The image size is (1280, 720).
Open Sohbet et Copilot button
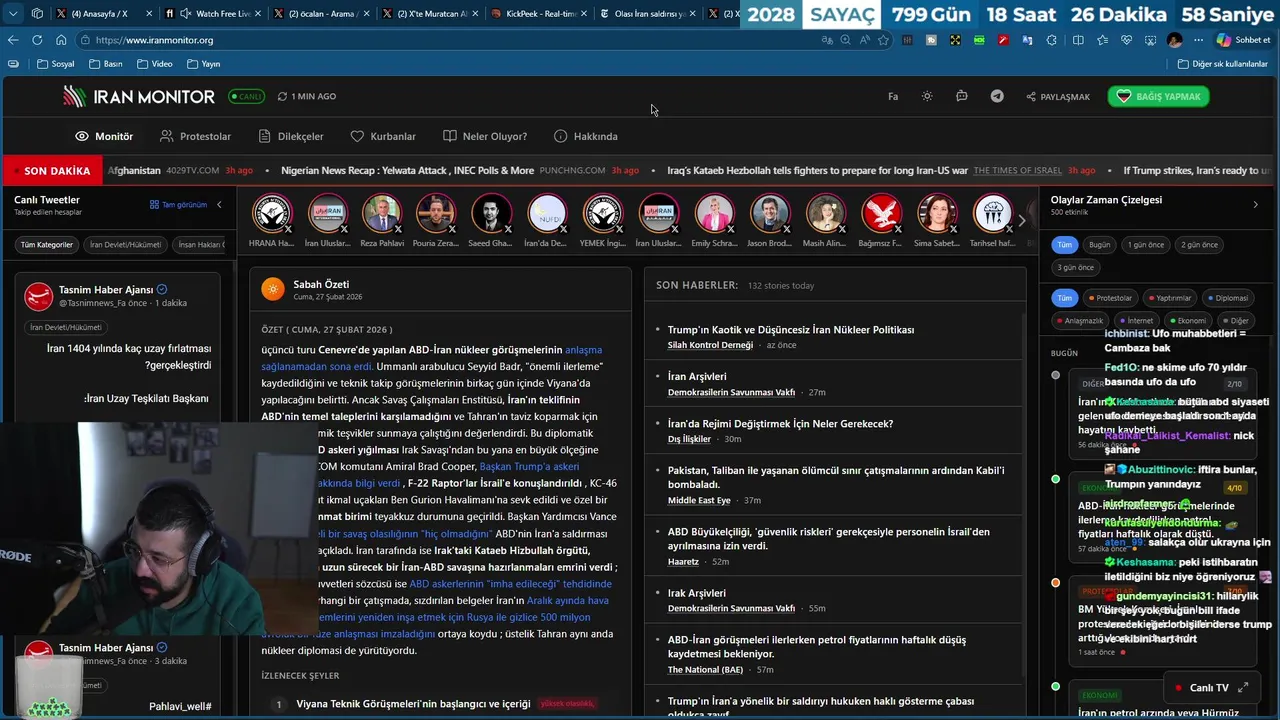click(x=1243, y=40)
